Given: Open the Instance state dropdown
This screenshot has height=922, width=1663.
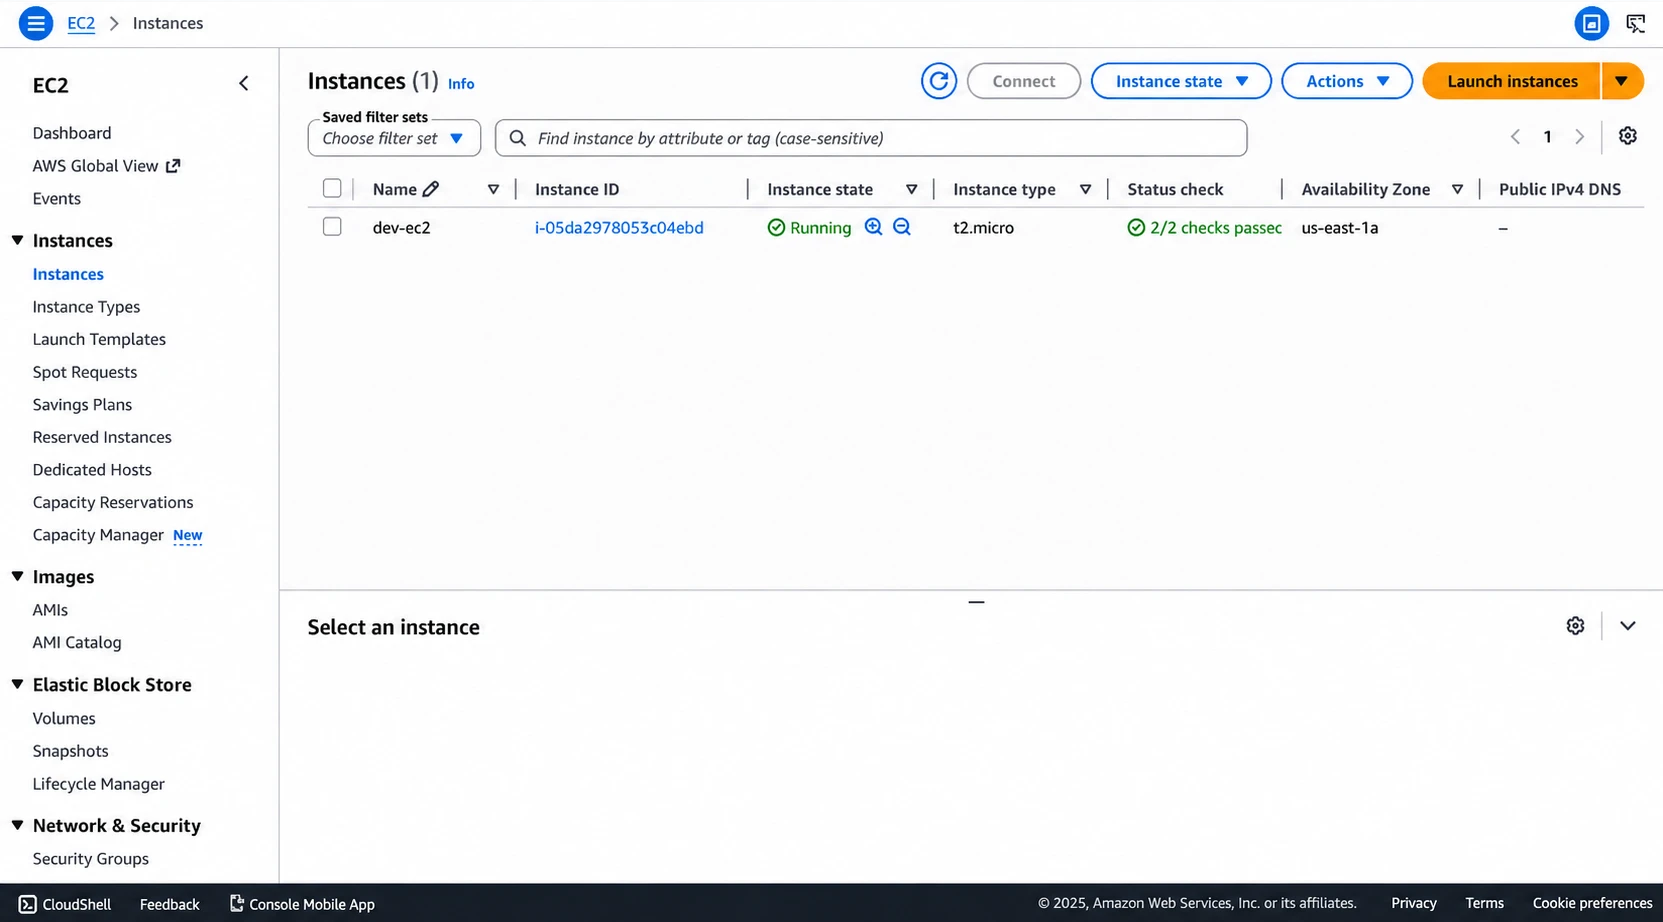Looking at the screenshot, I should click(1181, 81).
